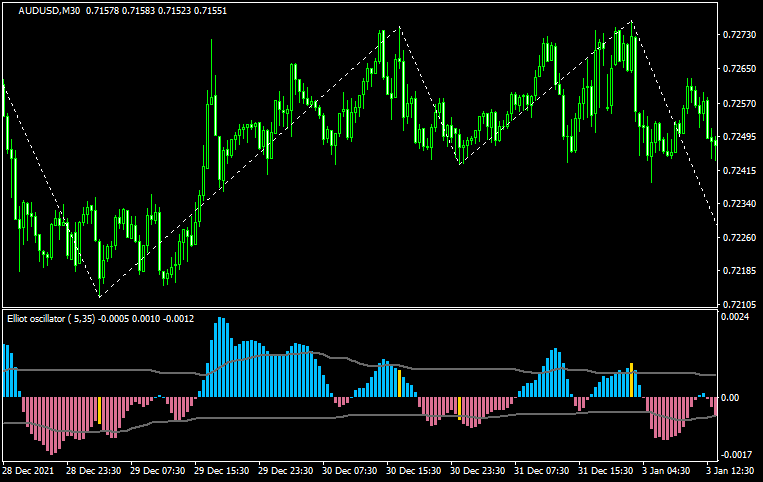Viewport: 763px width, 482px height.
Task: Click the 0.0024 oscillator scale label
Action: click(738, 317)
